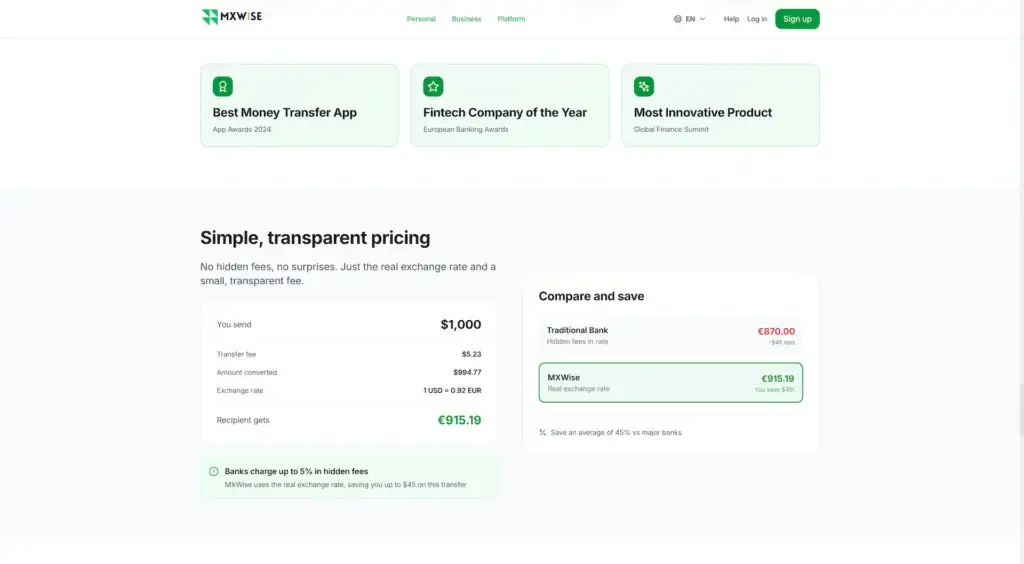Viewport: 1024px width, 564px height.
Task: Click the Global Finance Summit caption
Action: (671, 129)
